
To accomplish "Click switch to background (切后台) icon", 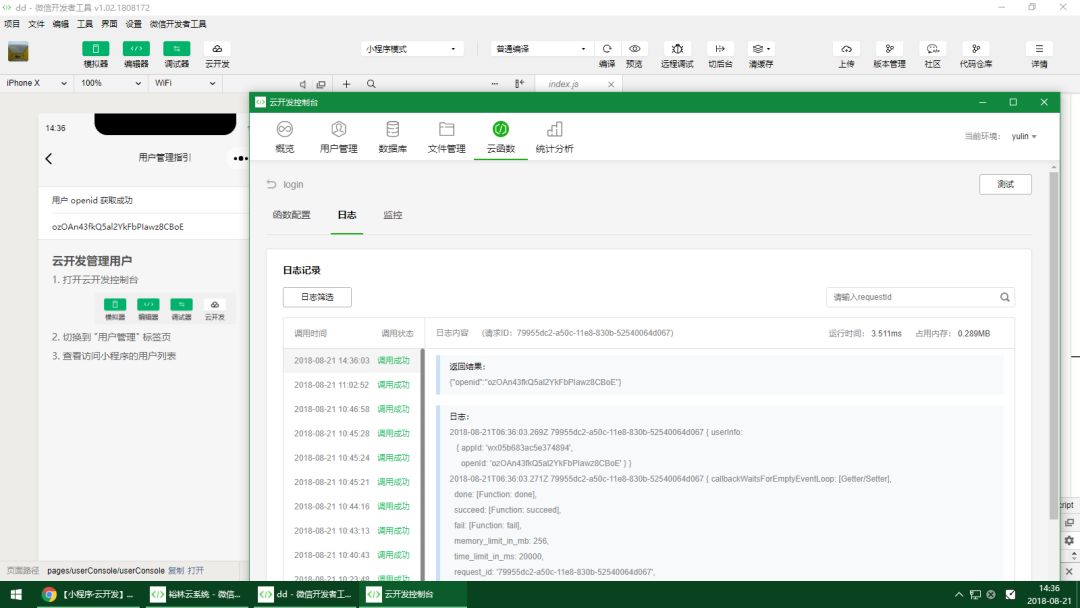I will point(720,49).
